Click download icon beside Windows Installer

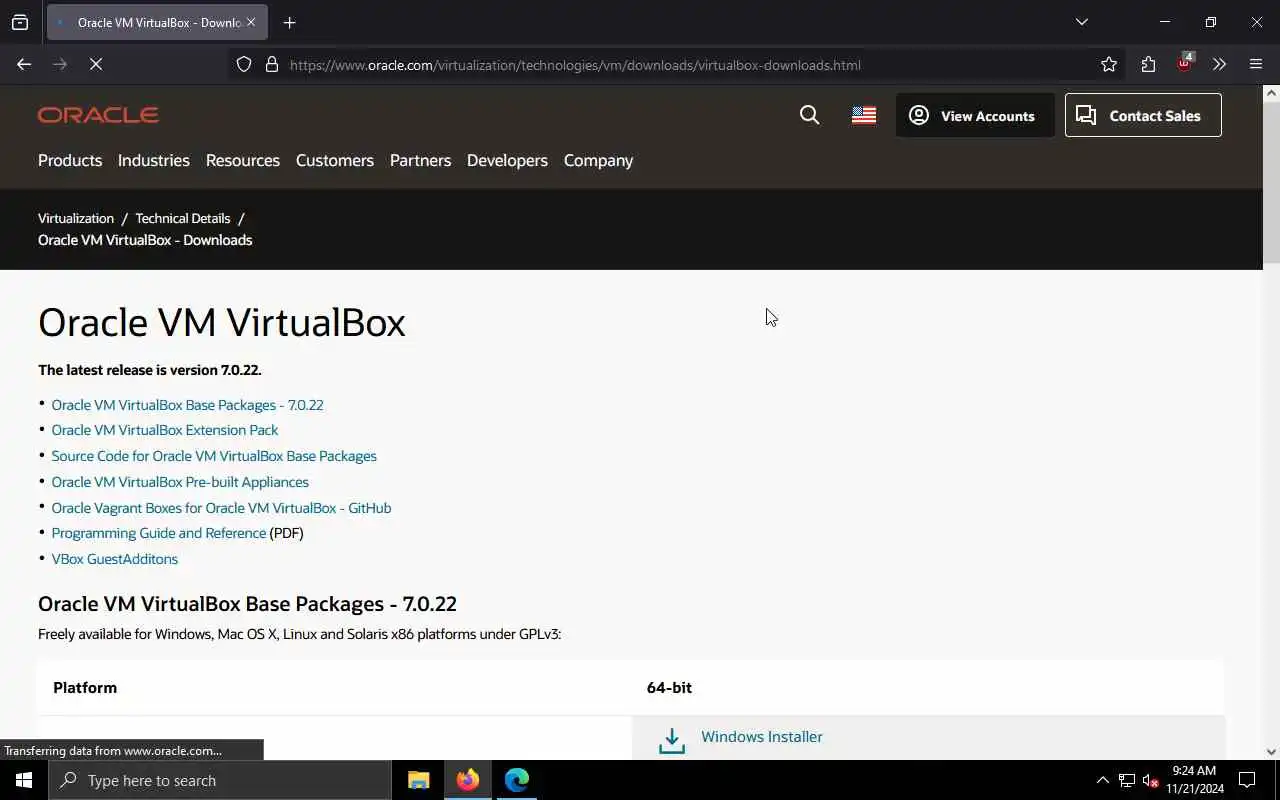[x=672, y=740]
